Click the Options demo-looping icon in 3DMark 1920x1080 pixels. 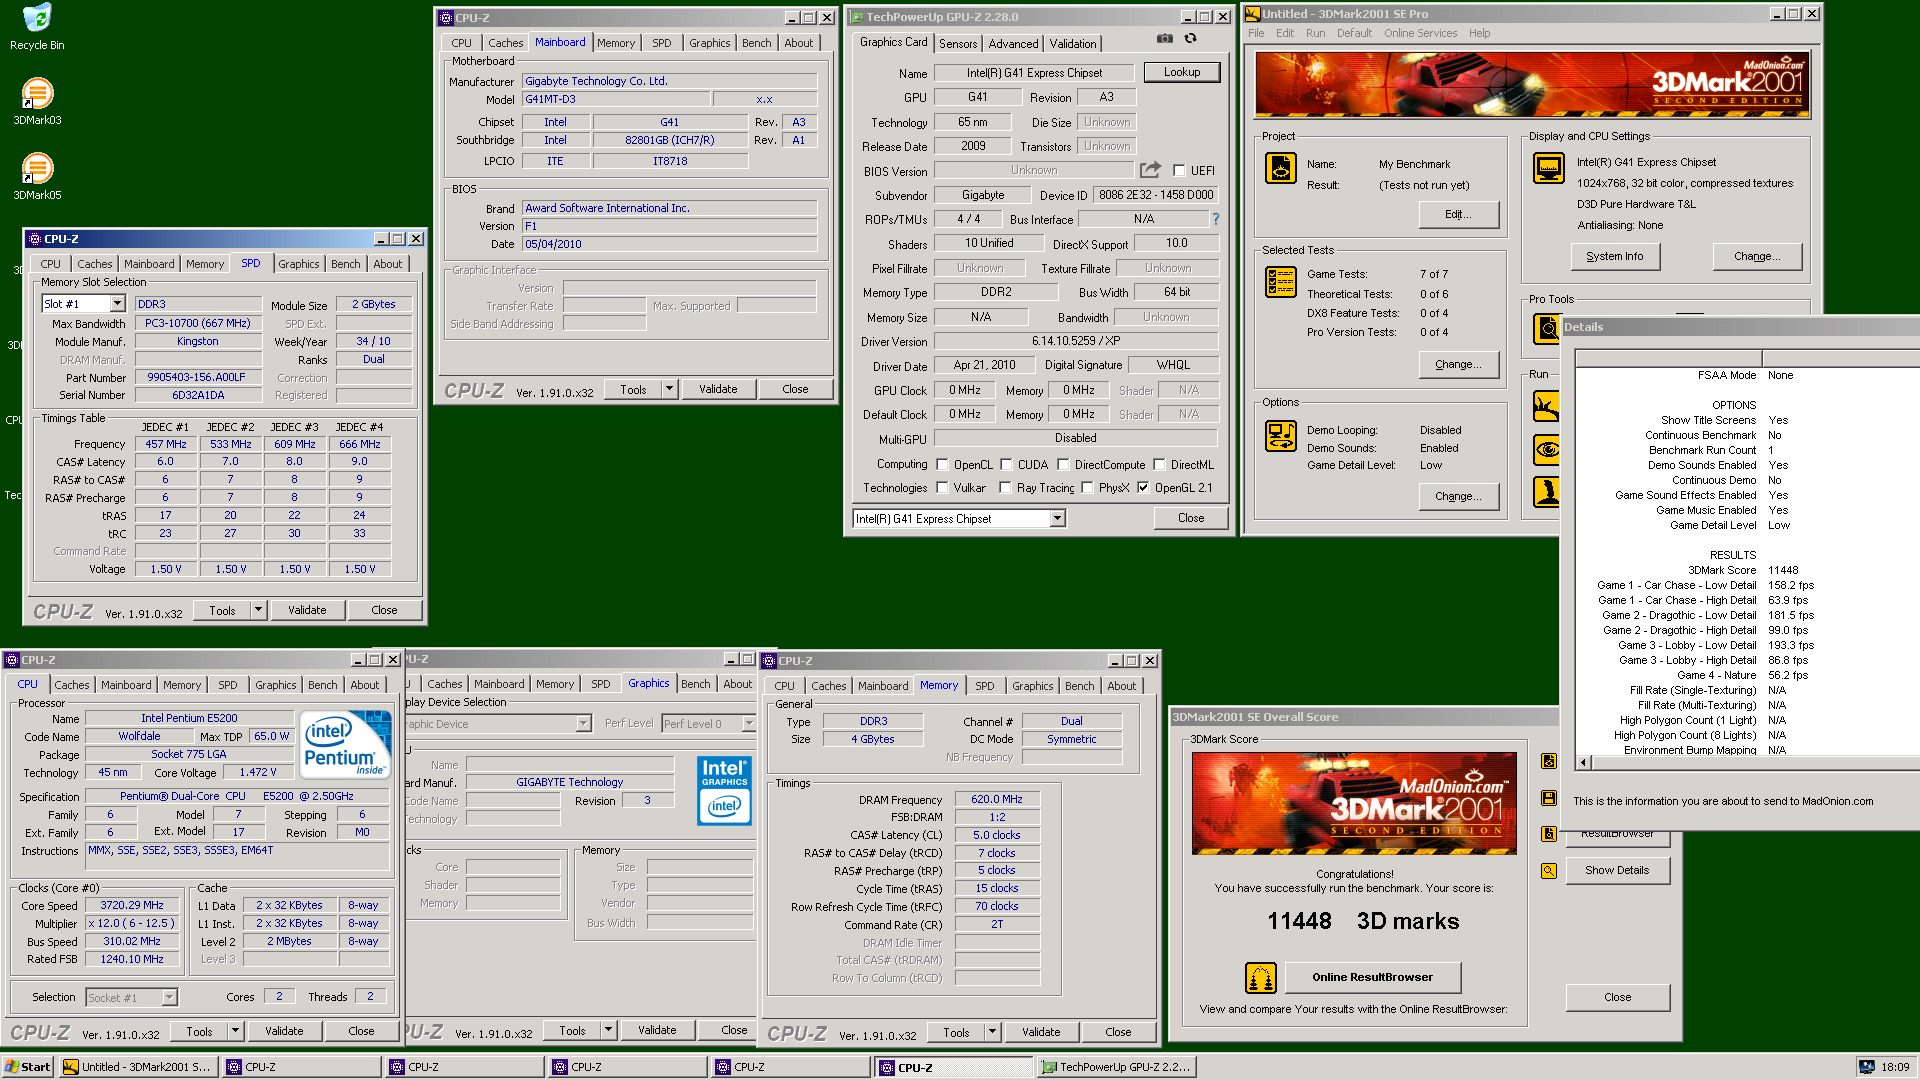[x=1280, y=436]
